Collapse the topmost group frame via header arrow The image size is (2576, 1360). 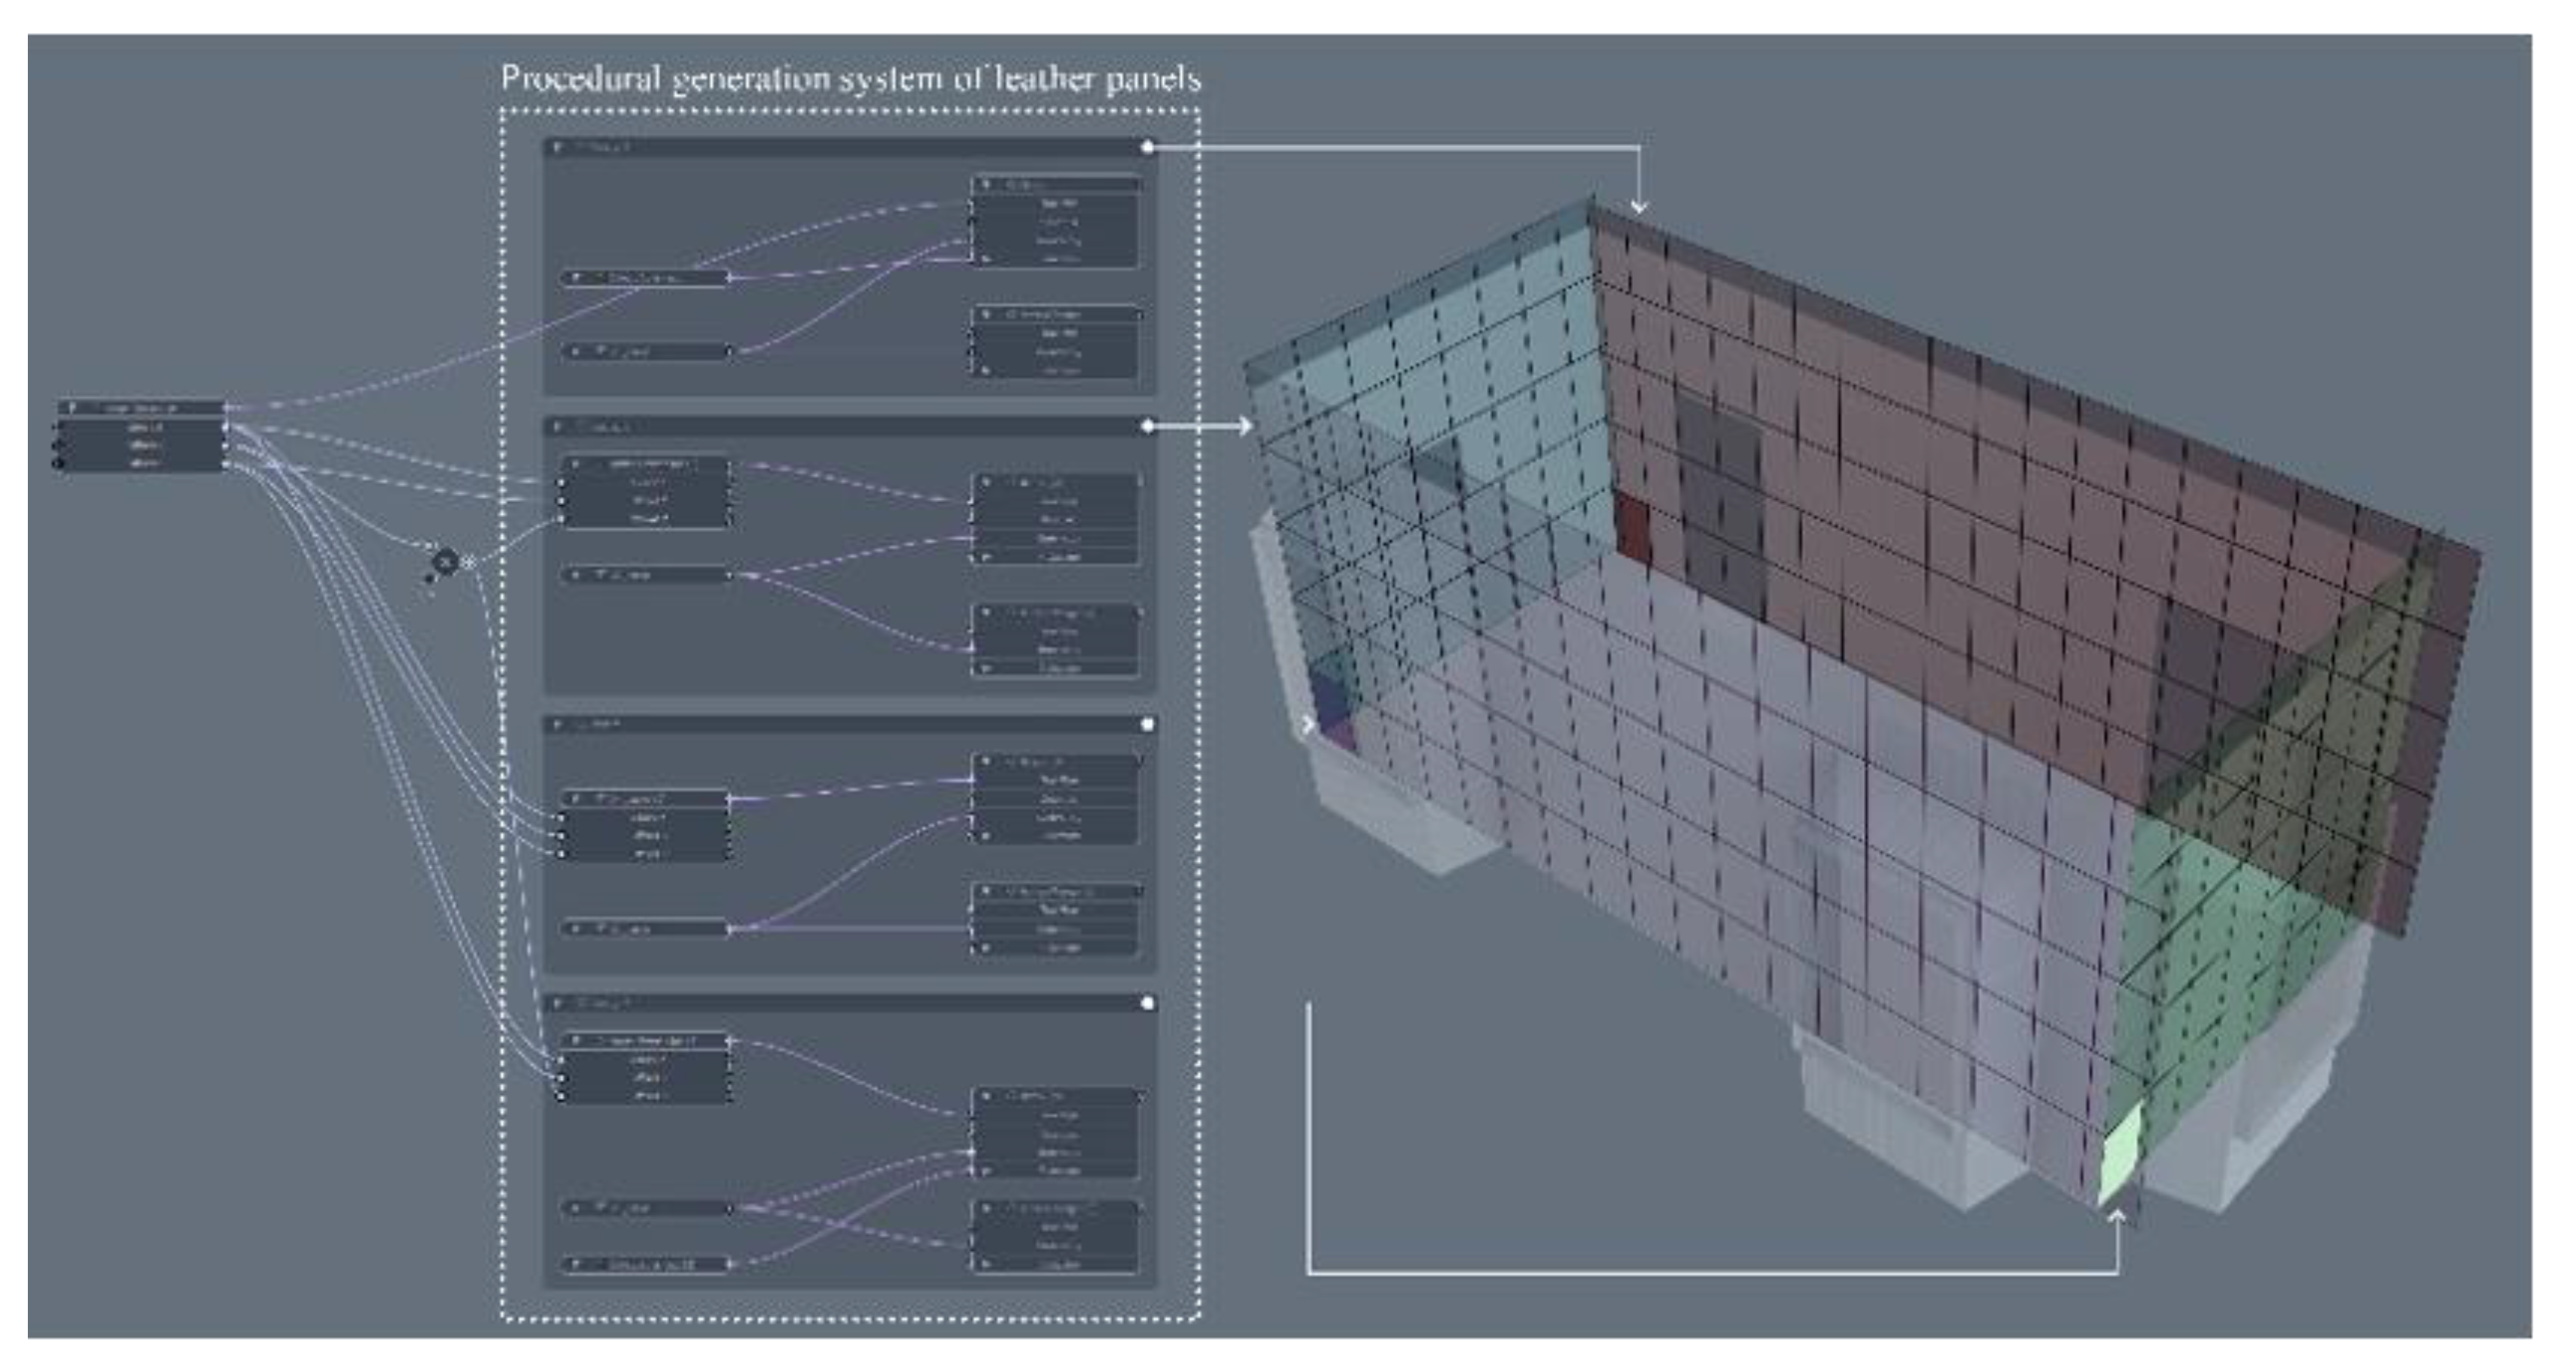[558, 147]
